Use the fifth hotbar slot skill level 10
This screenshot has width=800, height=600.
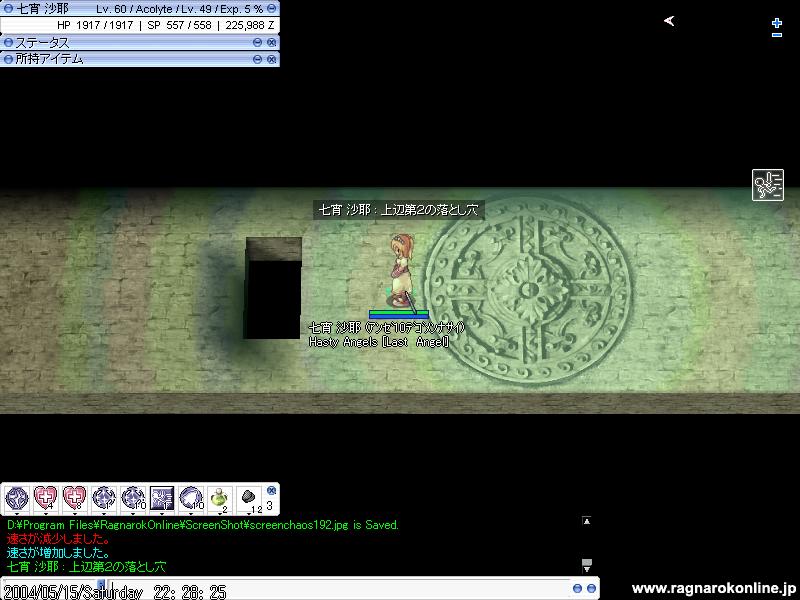[133, 497]
